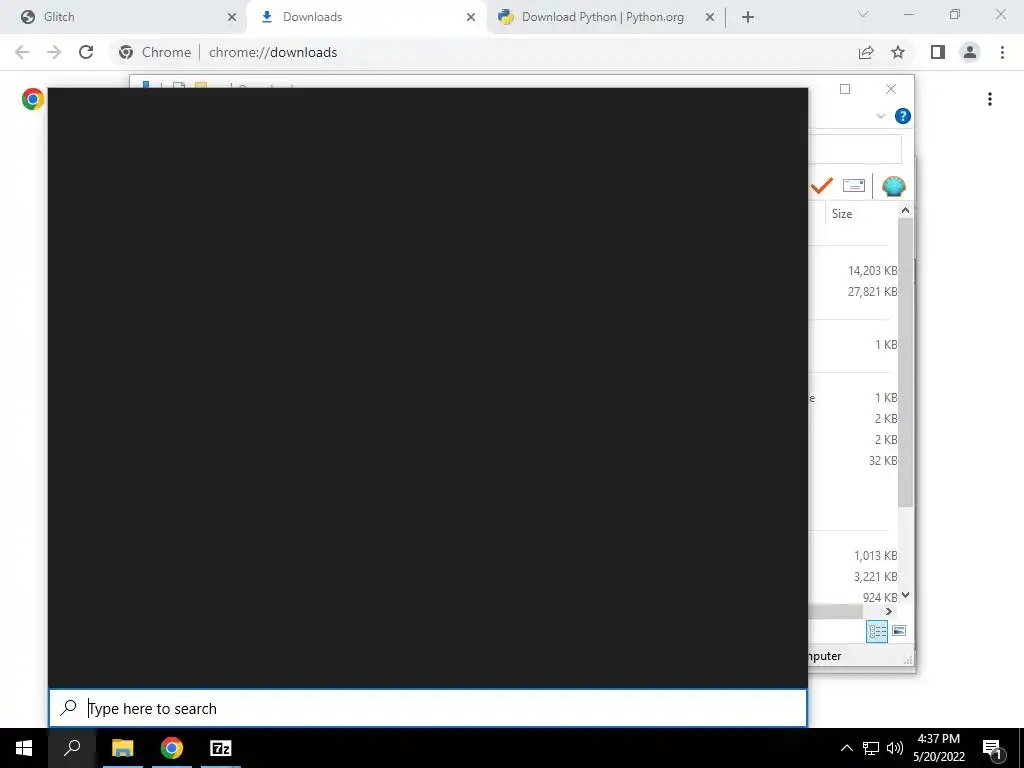Select the Downloads tab in Chrome

[x=366, y=17]
